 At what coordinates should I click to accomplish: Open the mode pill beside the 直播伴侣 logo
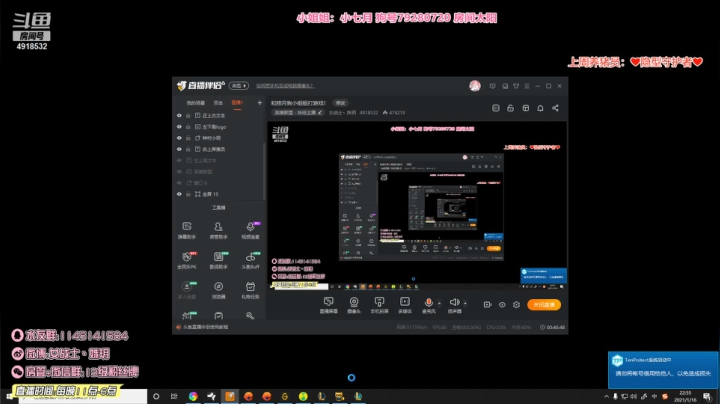[239, 86]
